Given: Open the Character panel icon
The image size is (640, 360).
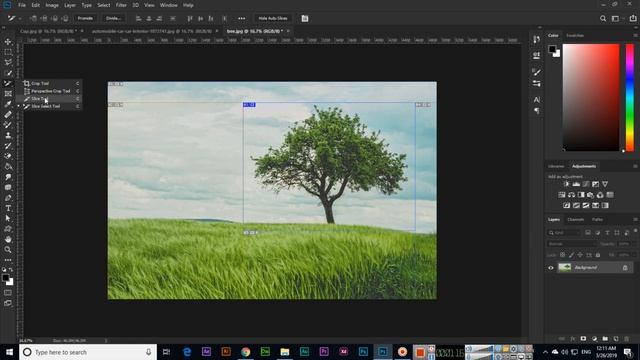Looking at the screenshot, I should 536,100.
